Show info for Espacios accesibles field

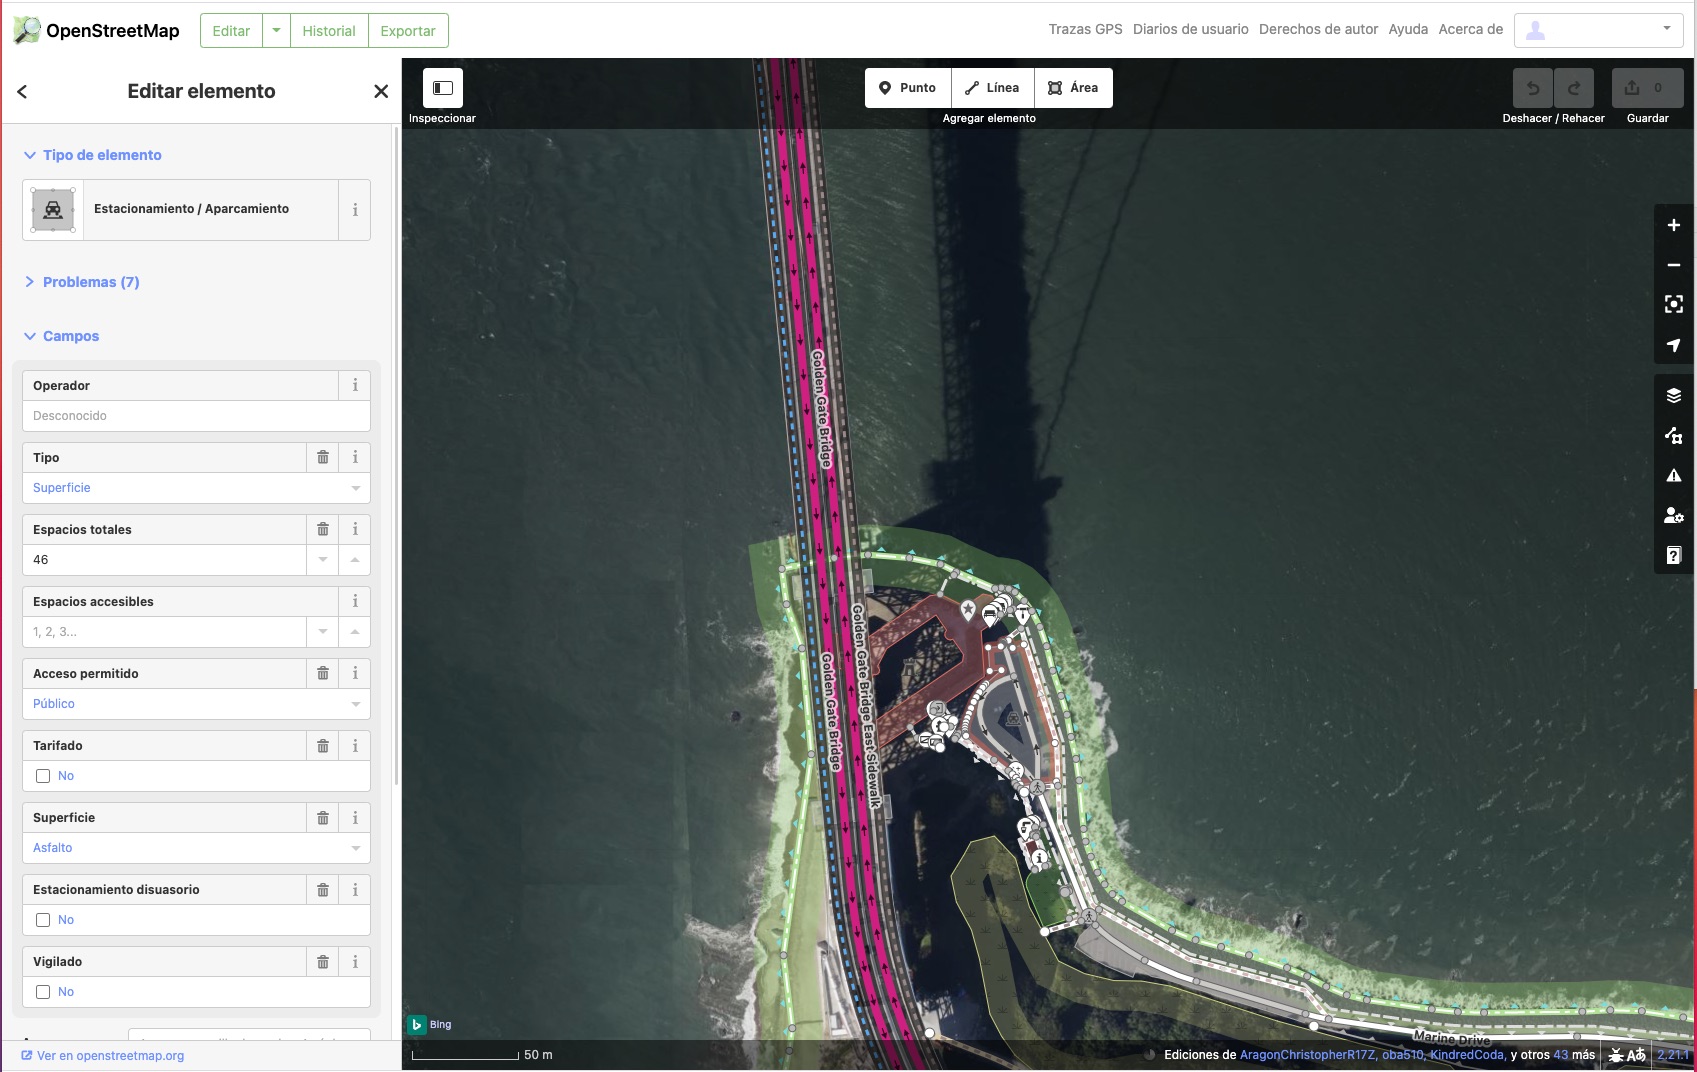click(355, 602)
